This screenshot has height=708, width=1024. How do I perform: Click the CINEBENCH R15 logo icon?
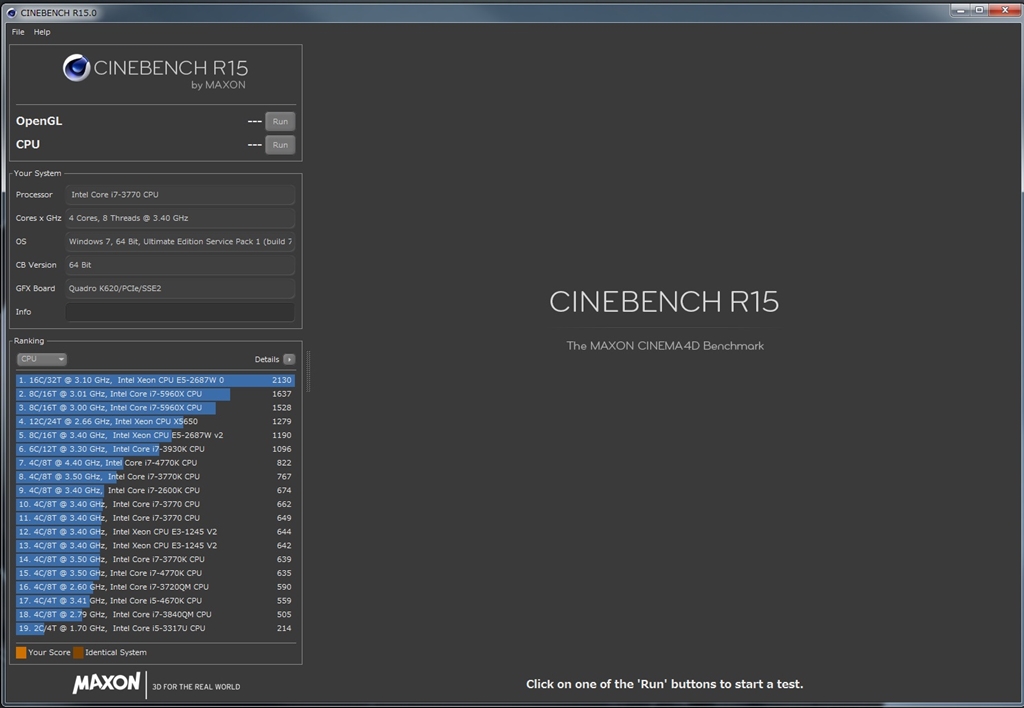coord(78,69)
